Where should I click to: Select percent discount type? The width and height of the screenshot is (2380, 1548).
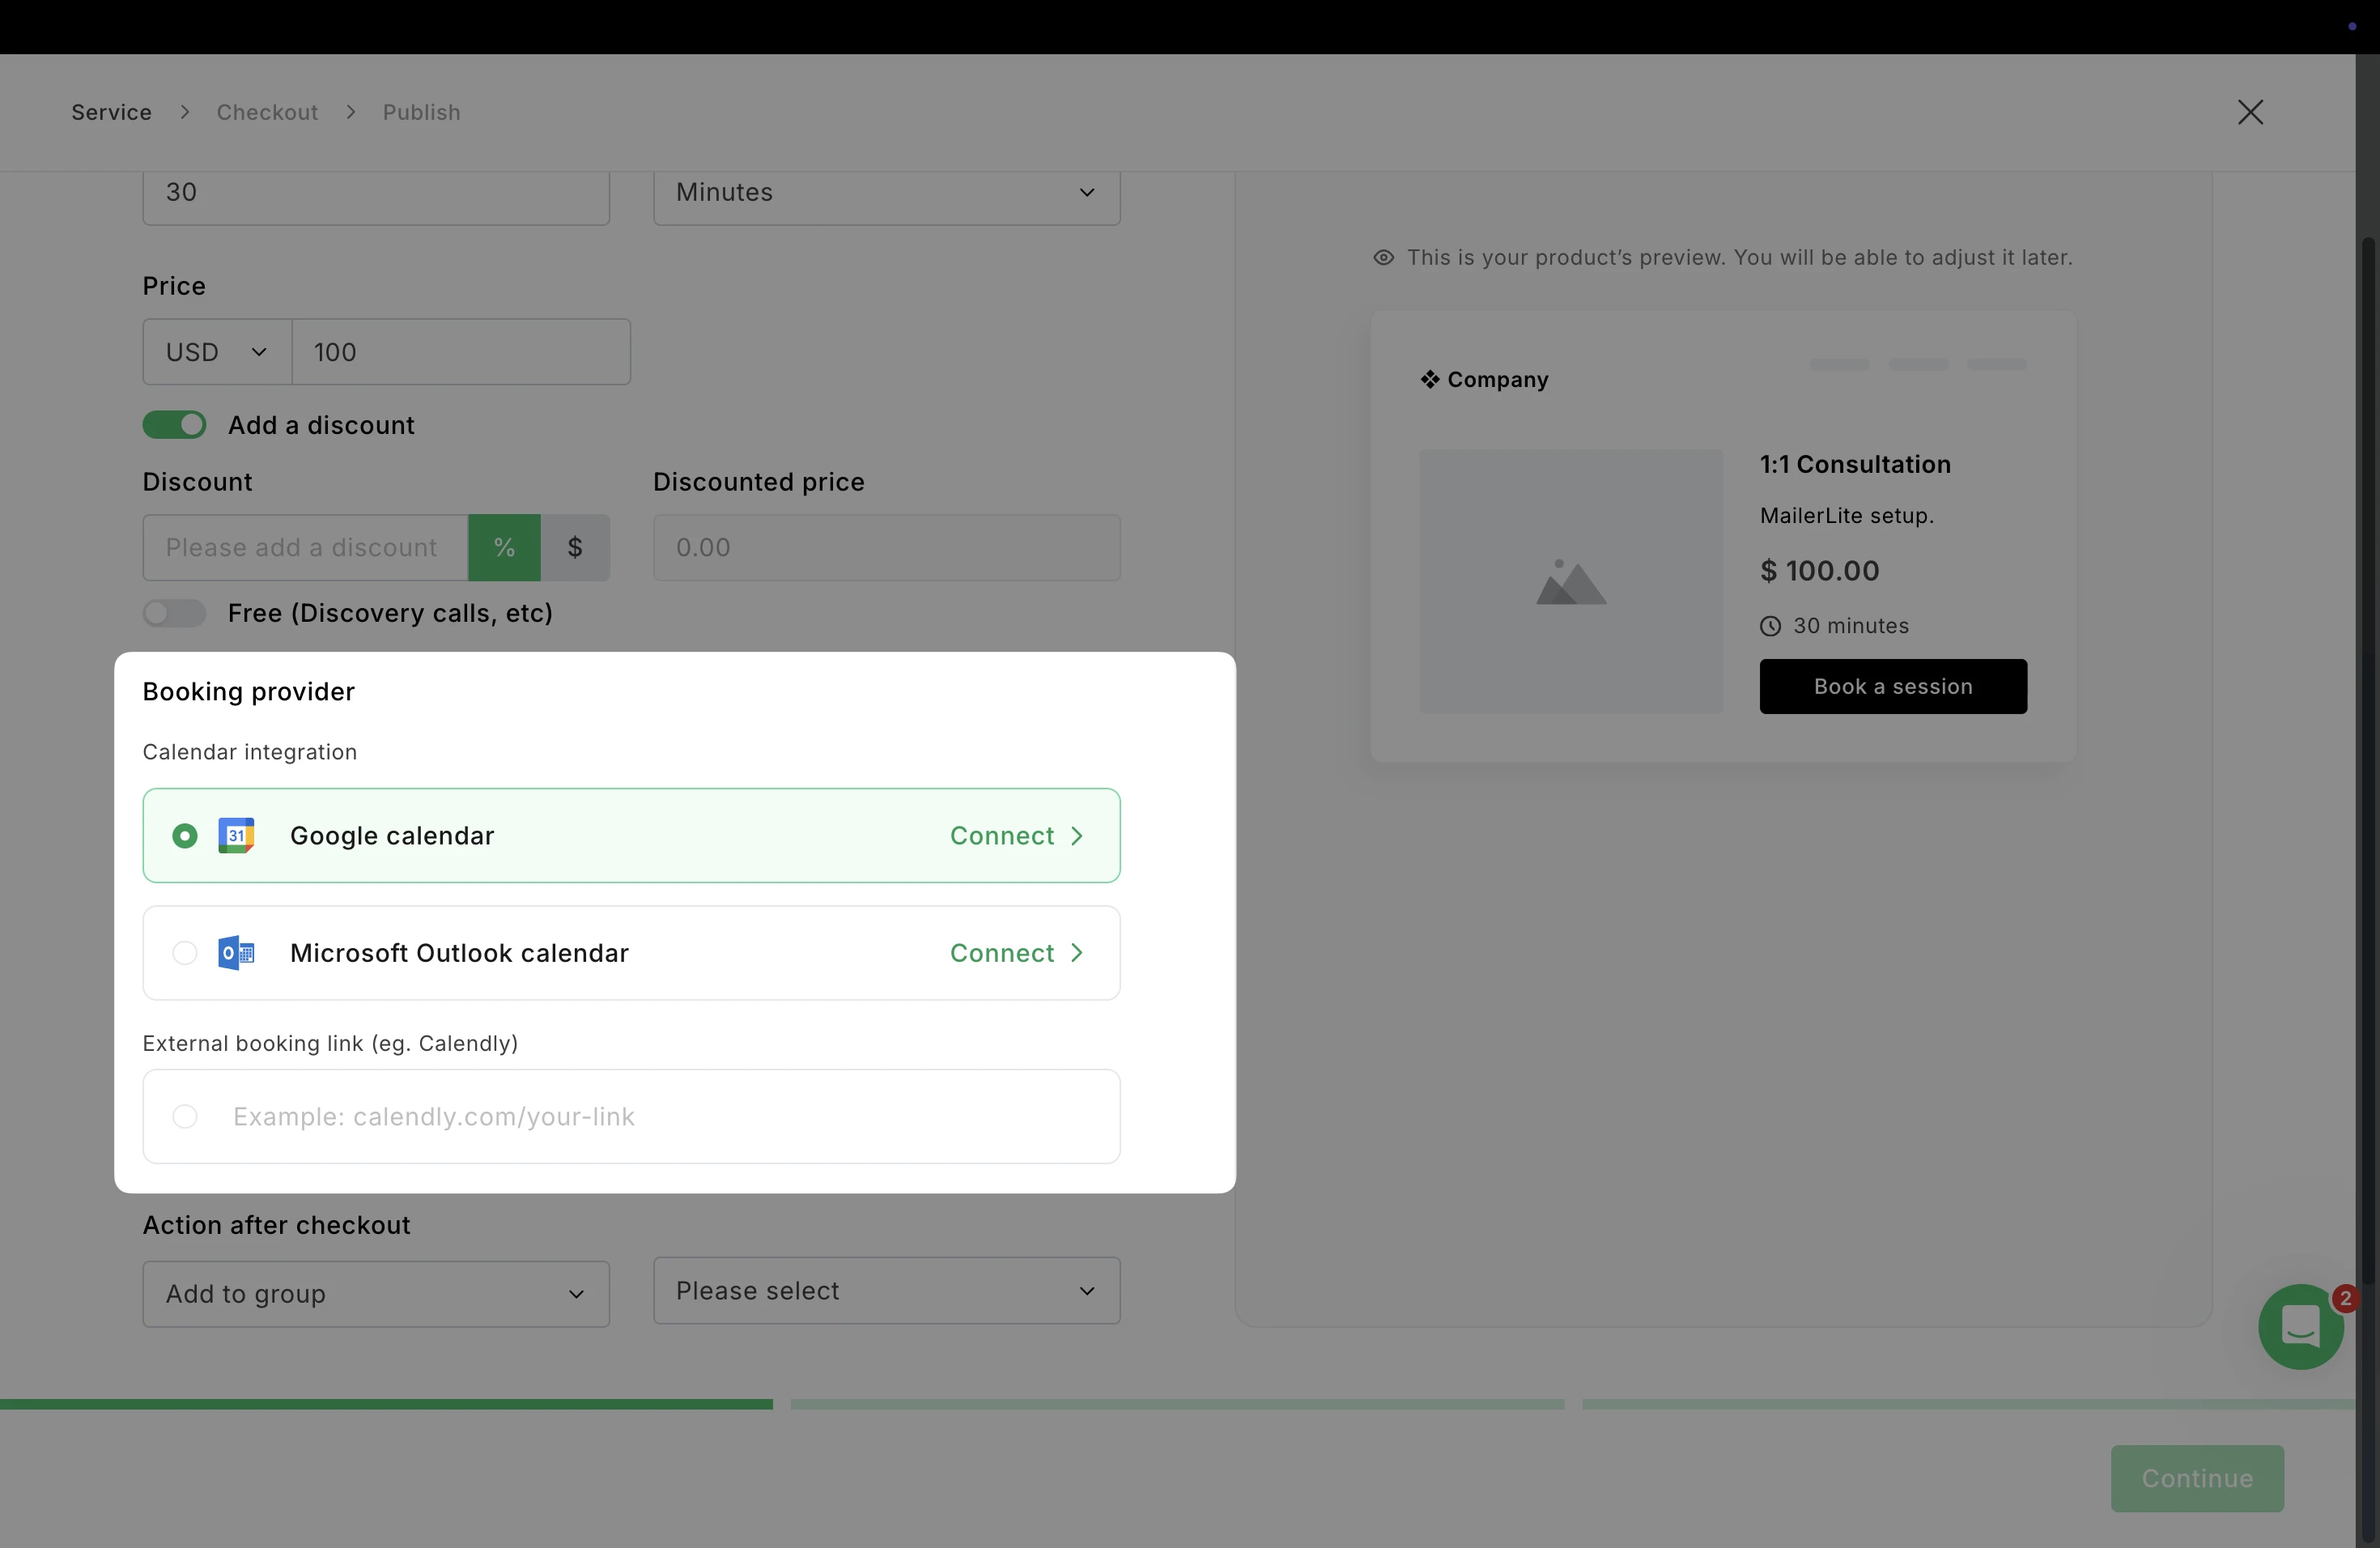pyautogui.click(x=504, y=548)
